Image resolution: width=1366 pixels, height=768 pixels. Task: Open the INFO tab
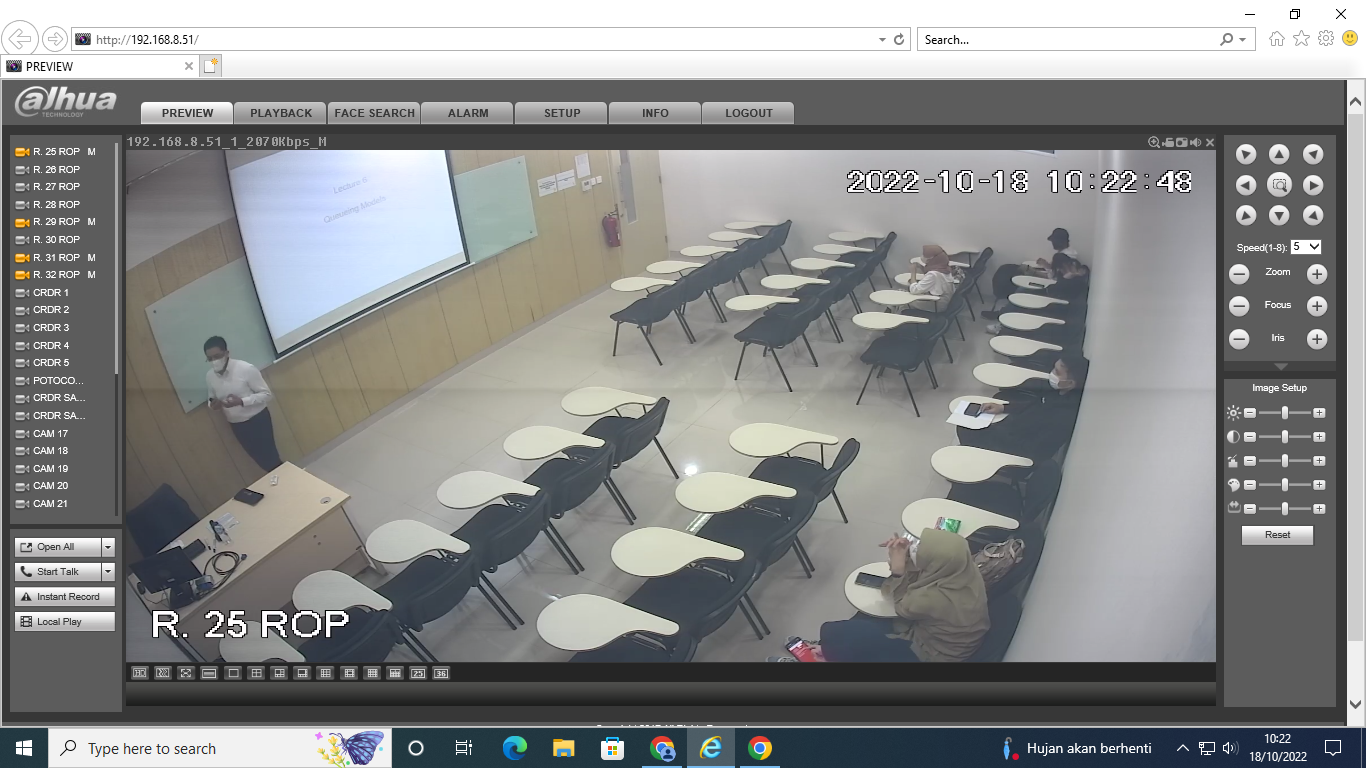pos(655,113)
